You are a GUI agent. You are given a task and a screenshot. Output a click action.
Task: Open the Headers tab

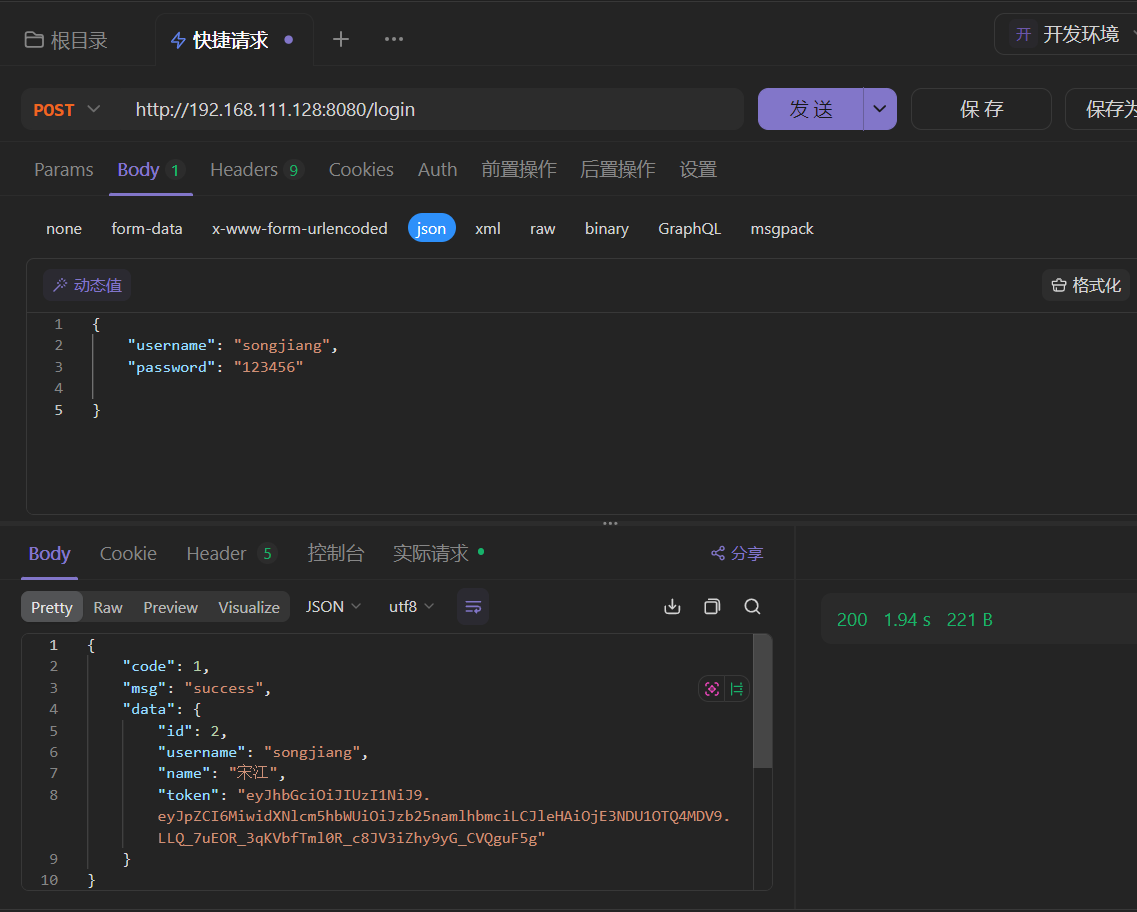pos(256,170)
